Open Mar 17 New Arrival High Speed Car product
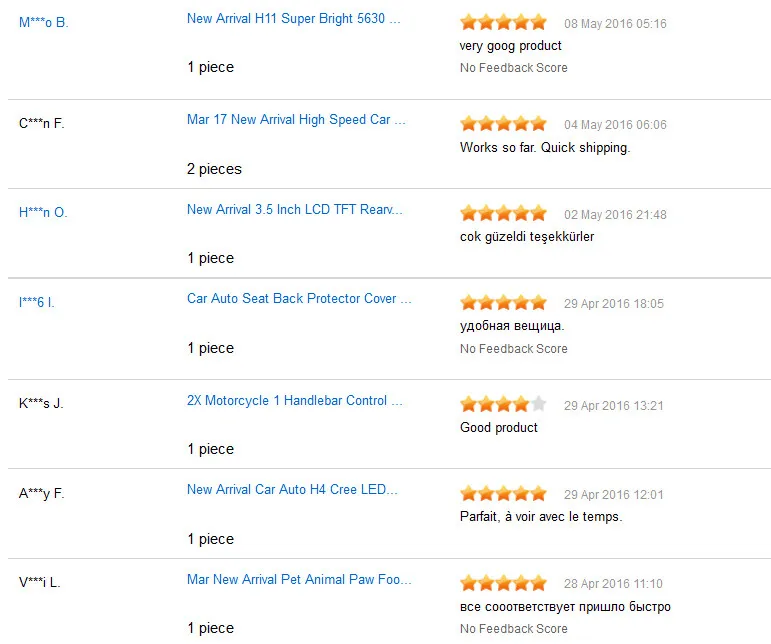 click(296, 119)
